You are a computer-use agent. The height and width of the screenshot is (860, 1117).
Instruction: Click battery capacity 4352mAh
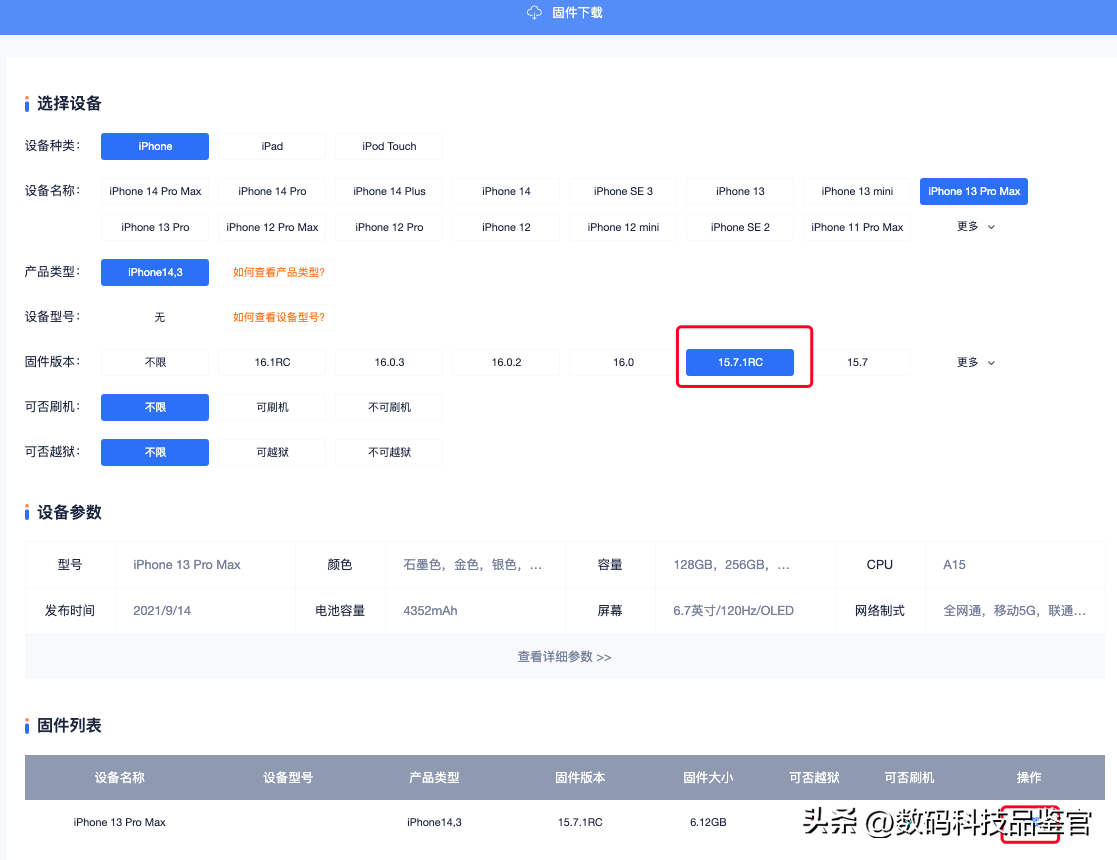[x=430, y=611]
